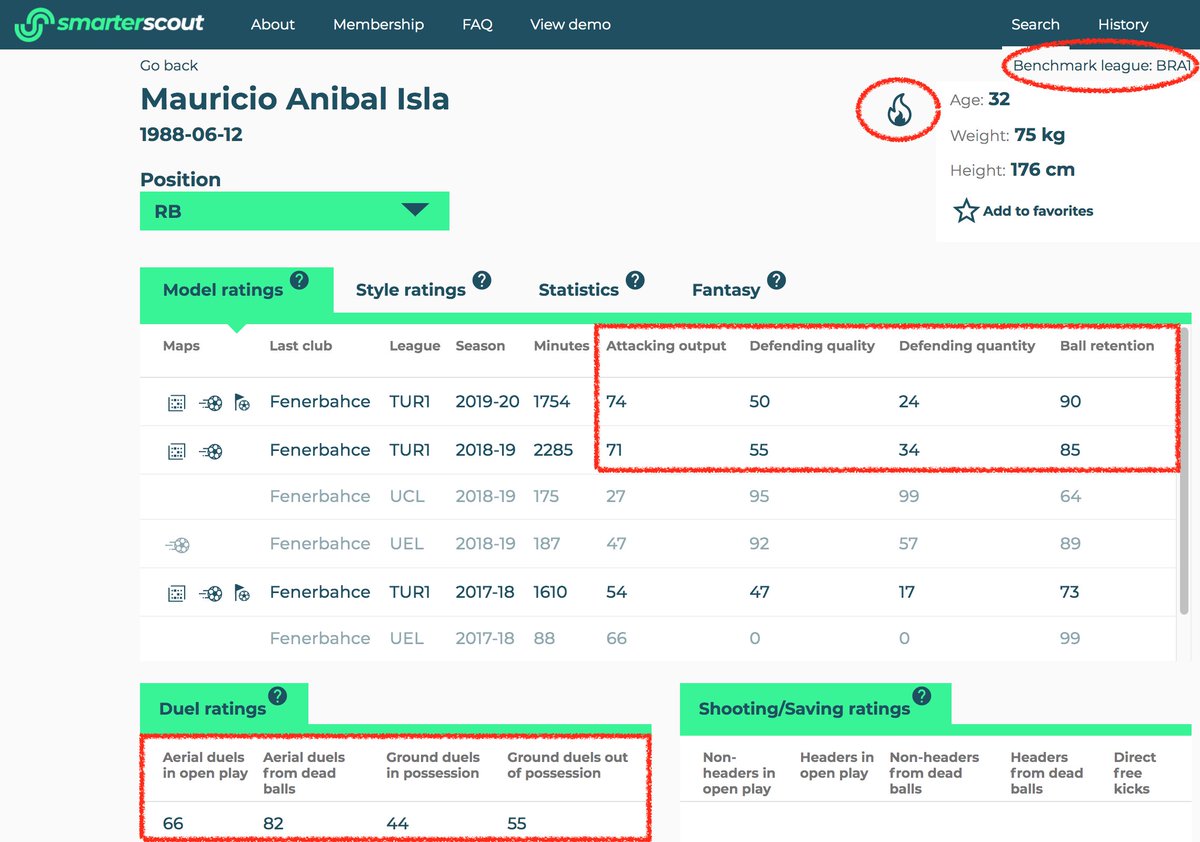
Task: Open the help icon next to Duel ratings
Action: pos(278,696)
